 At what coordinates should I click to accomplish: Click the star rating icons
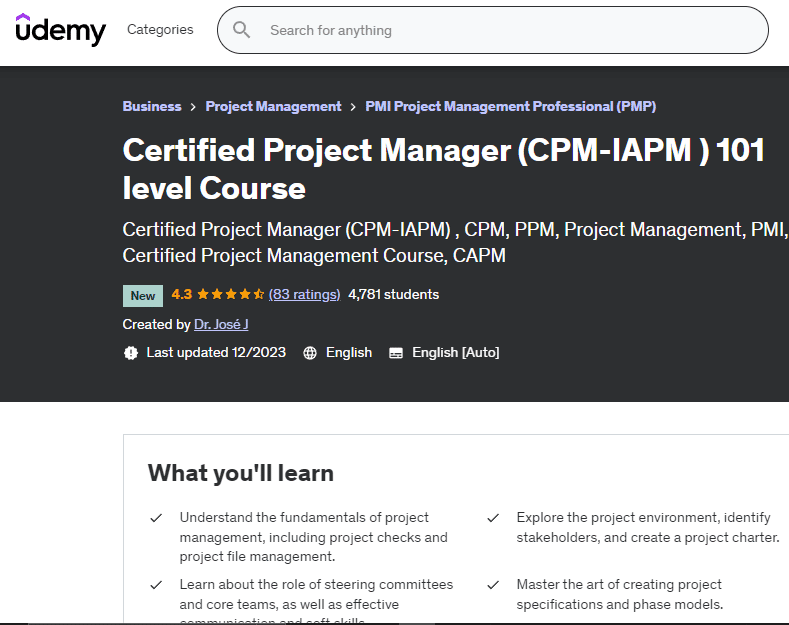coord(231,295)
